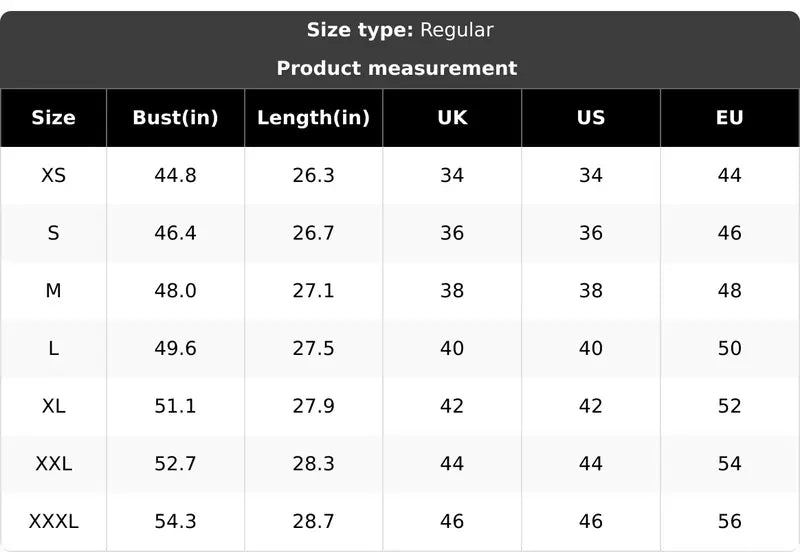The height and width of the screenshot is (552, 800).
Task: Select length value 28.3 for XXL
Action: 313,464
